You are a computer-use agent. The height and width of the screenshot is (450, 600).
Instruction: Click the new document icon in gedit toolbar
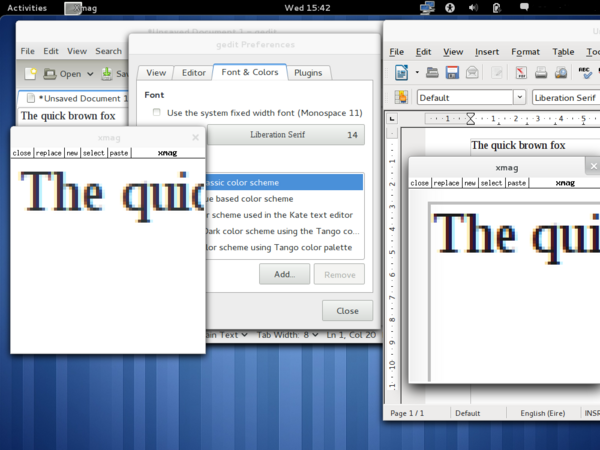[x=31, y=73]
